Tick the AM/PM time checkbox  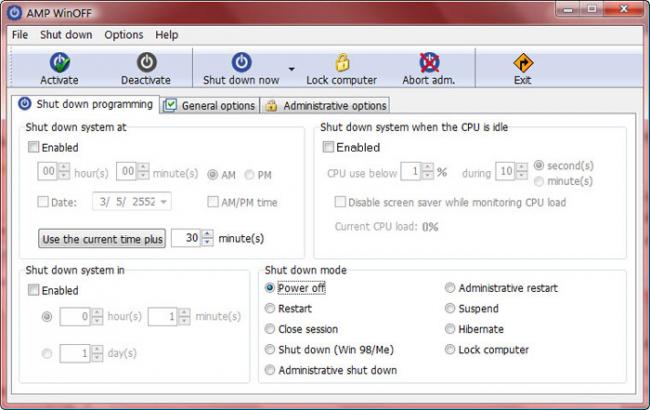click(213, 202)
